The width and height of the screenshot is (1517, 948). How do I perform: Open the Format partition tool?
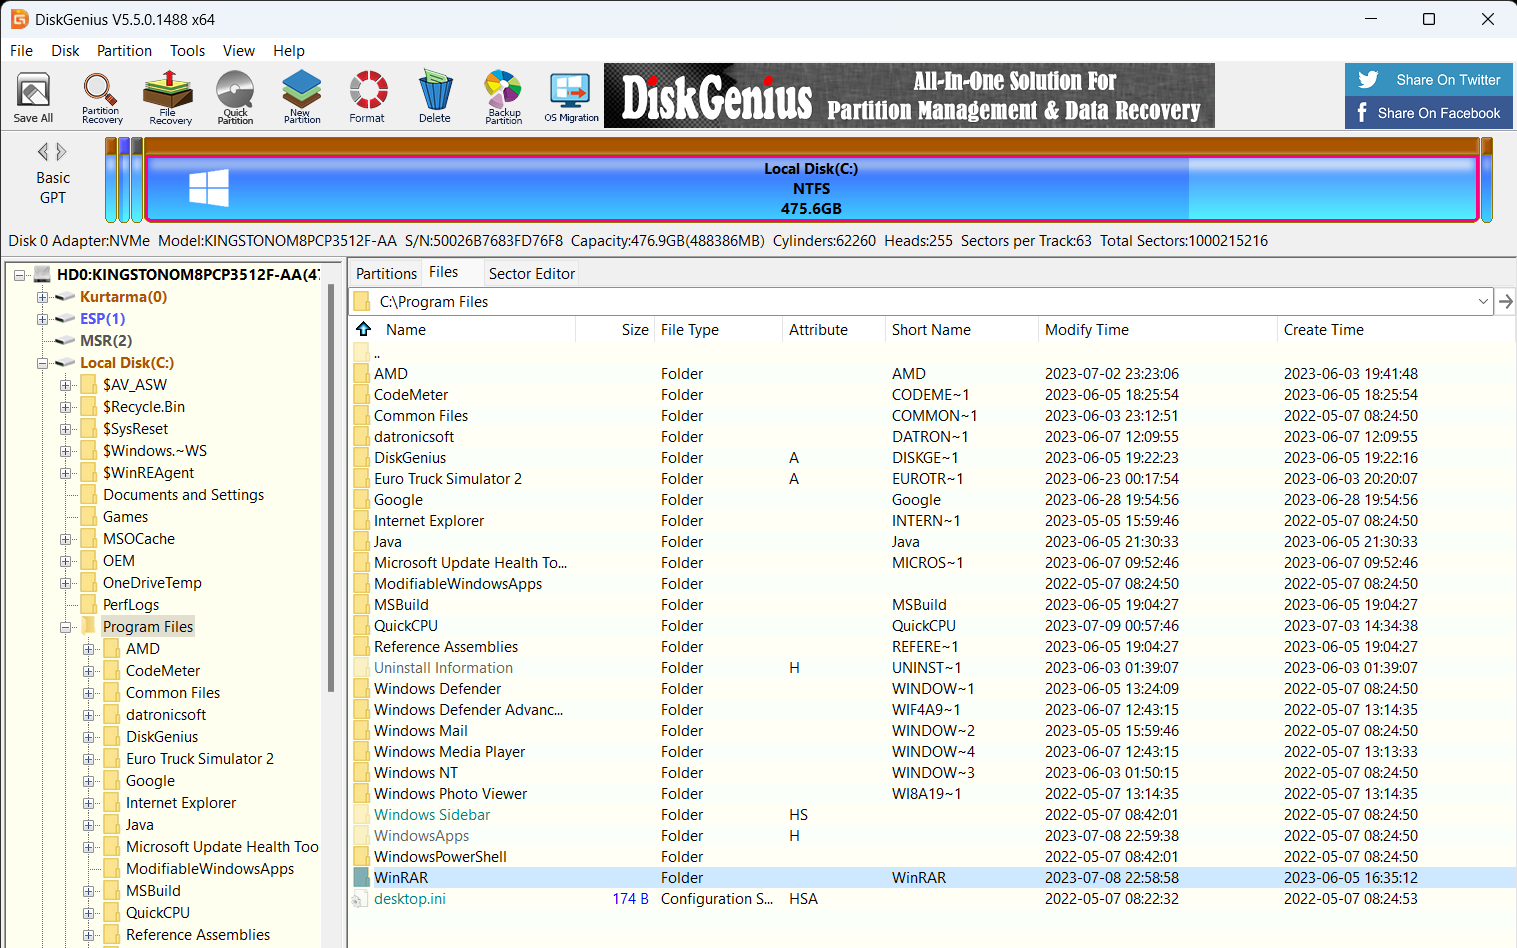tap(368, 96)
